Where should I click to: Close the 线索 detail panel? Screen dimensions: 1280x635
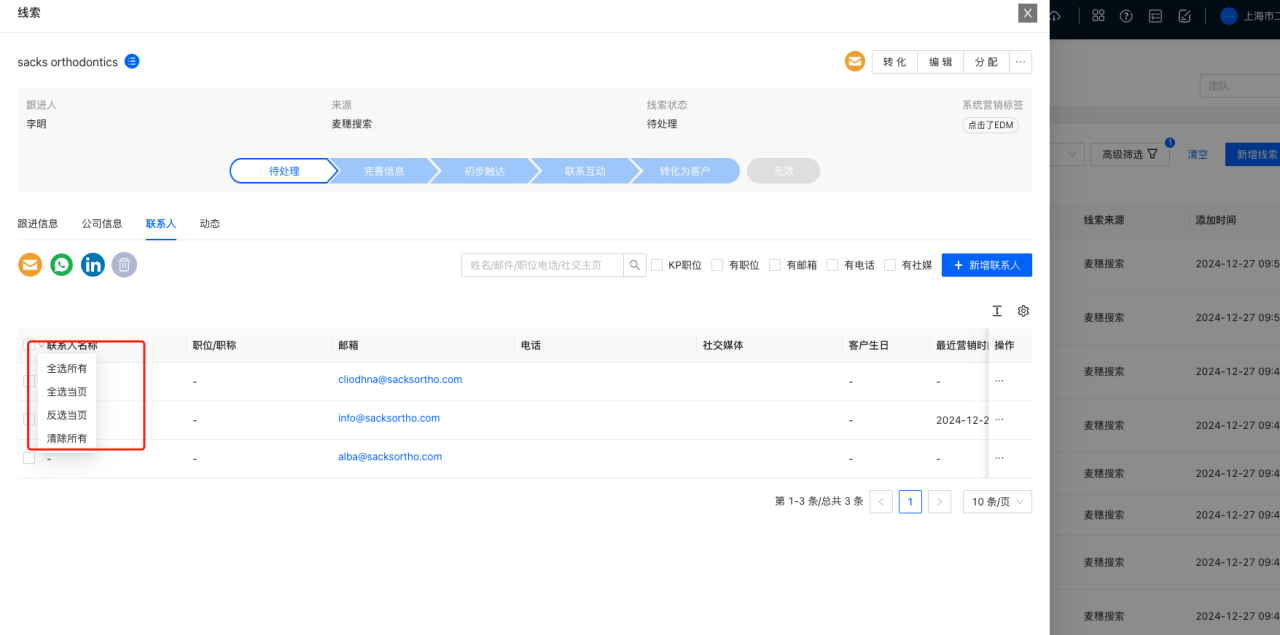coord(1027,13)
